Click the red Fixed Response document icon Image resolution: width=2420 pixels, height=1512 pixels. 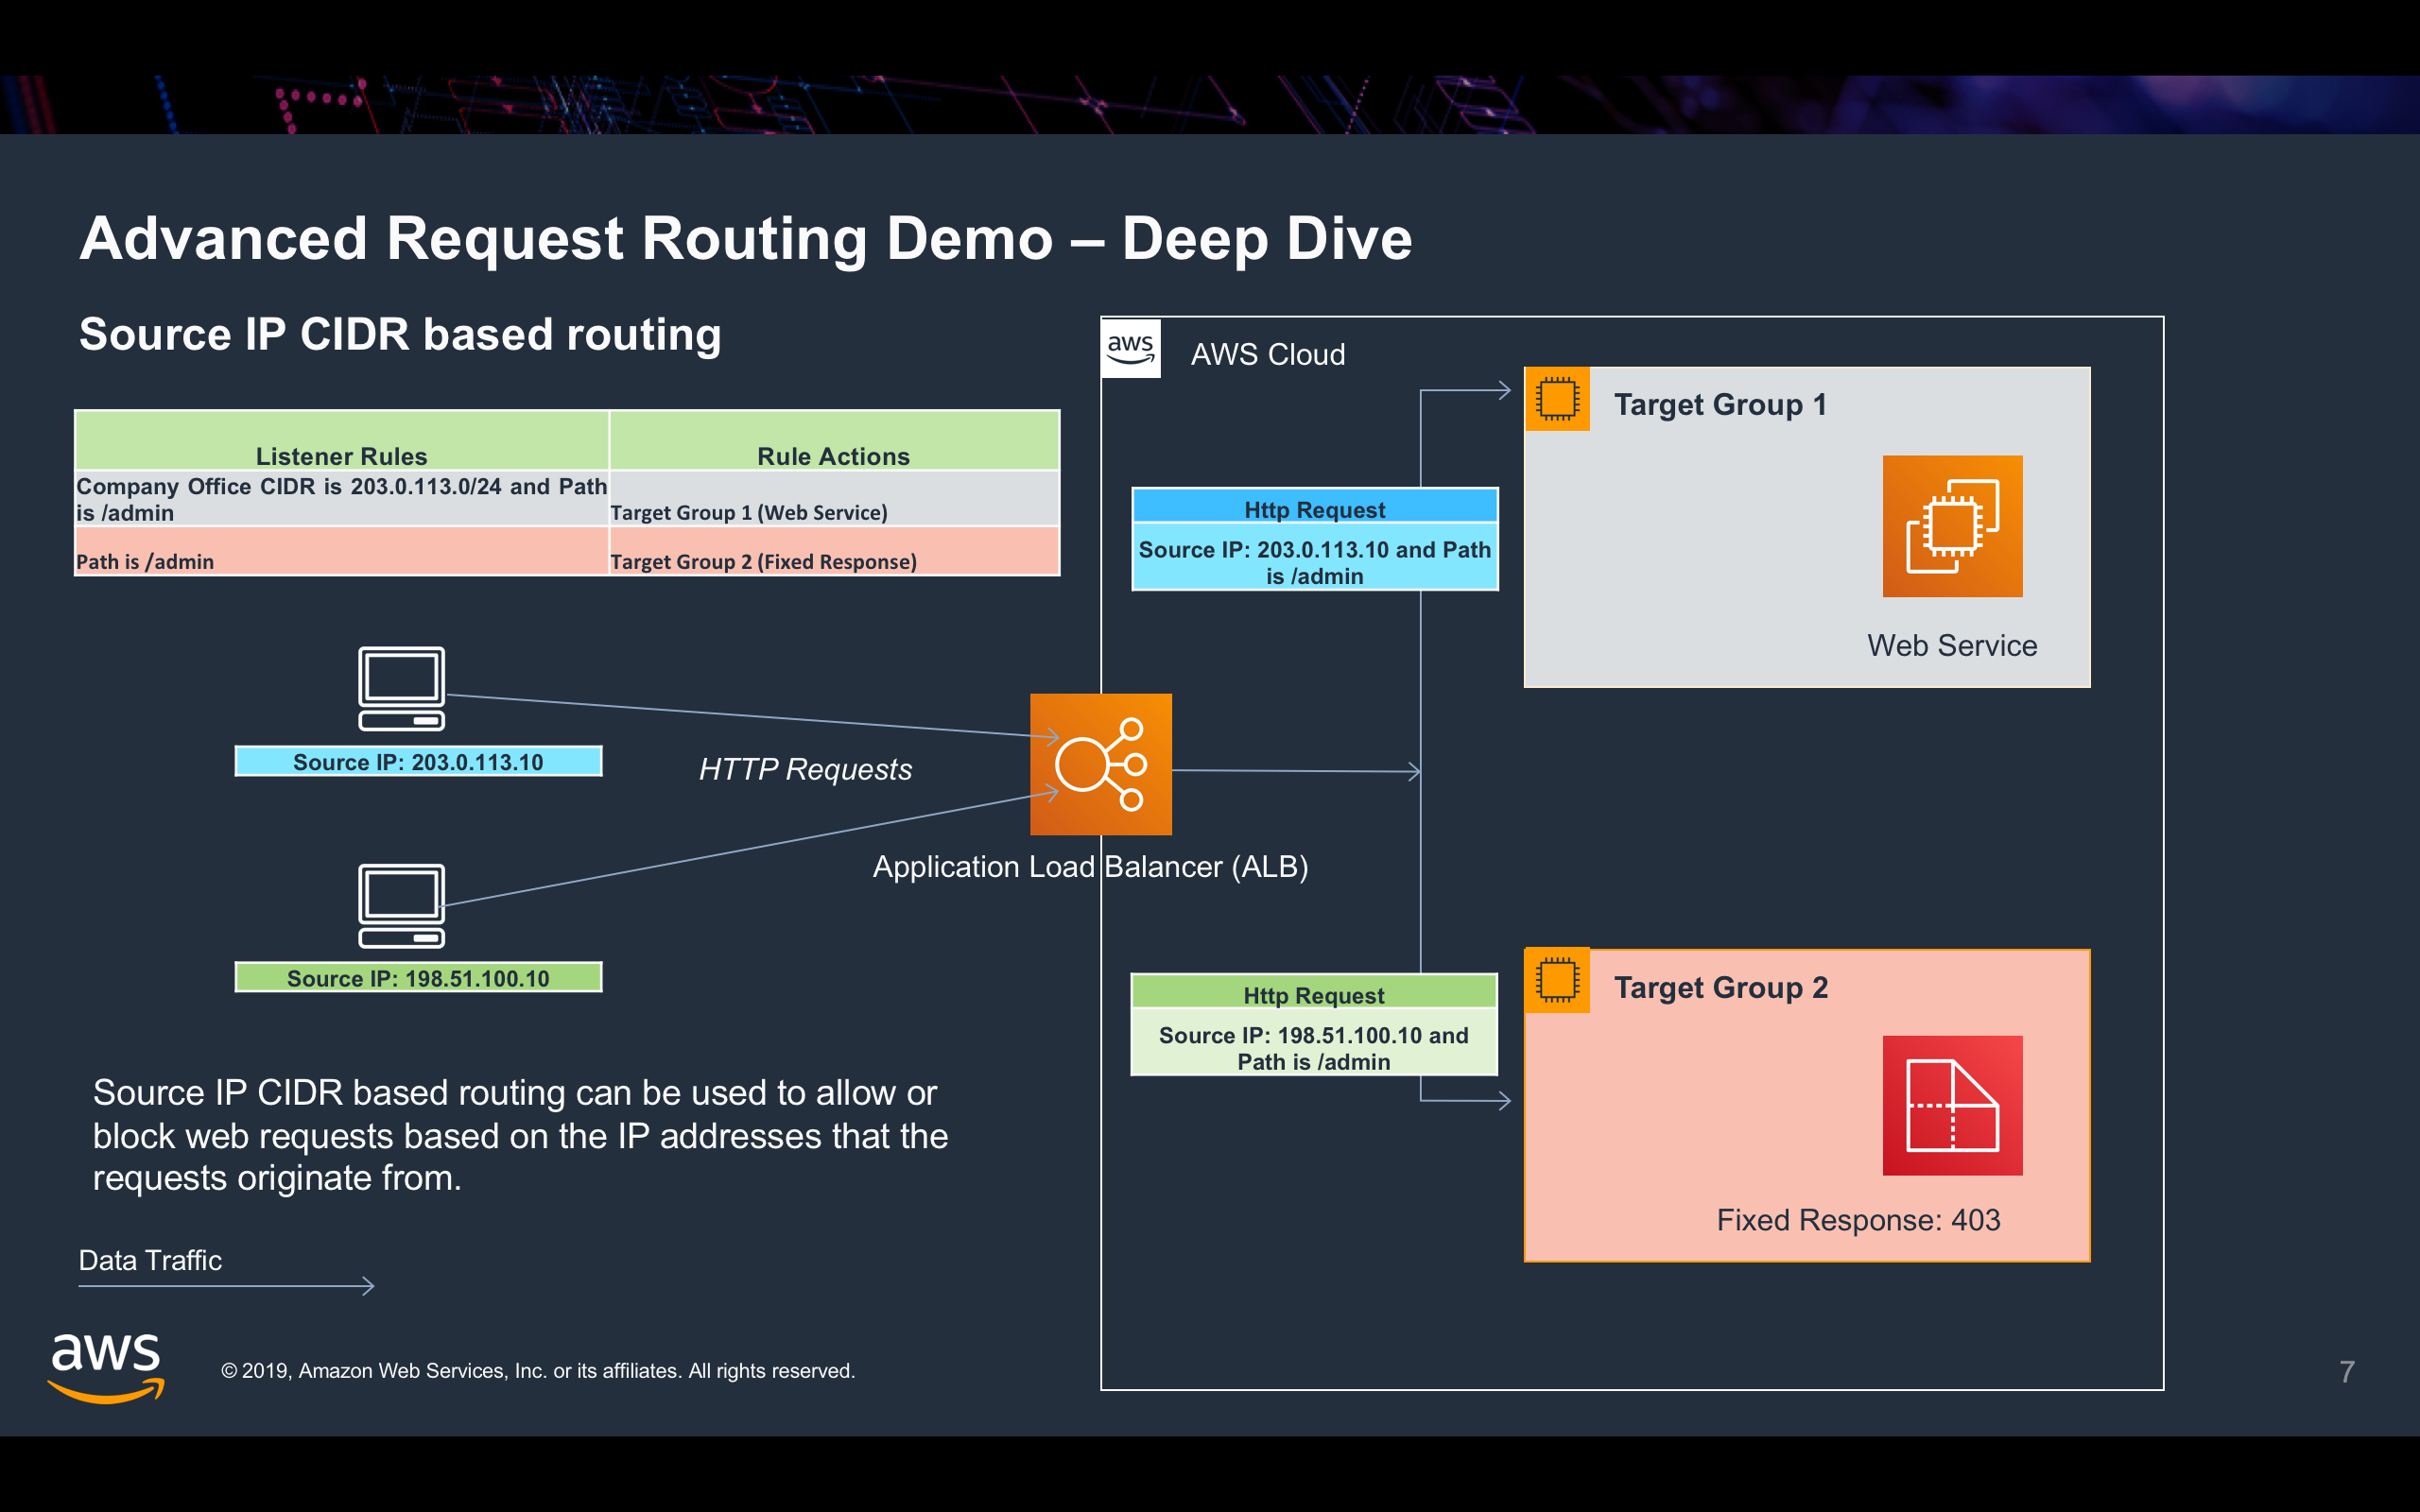[x=1951, y=1105]
